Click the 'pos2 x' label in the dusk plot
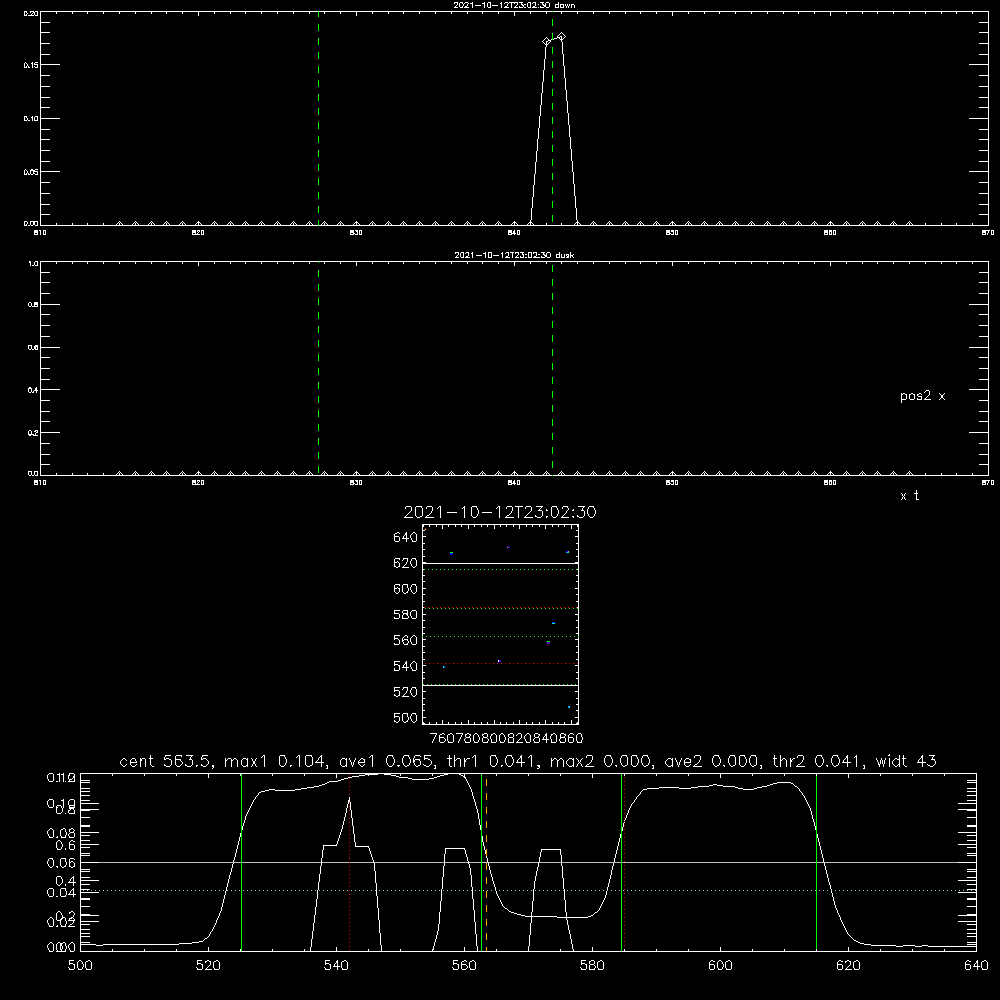 coord(922,396)
